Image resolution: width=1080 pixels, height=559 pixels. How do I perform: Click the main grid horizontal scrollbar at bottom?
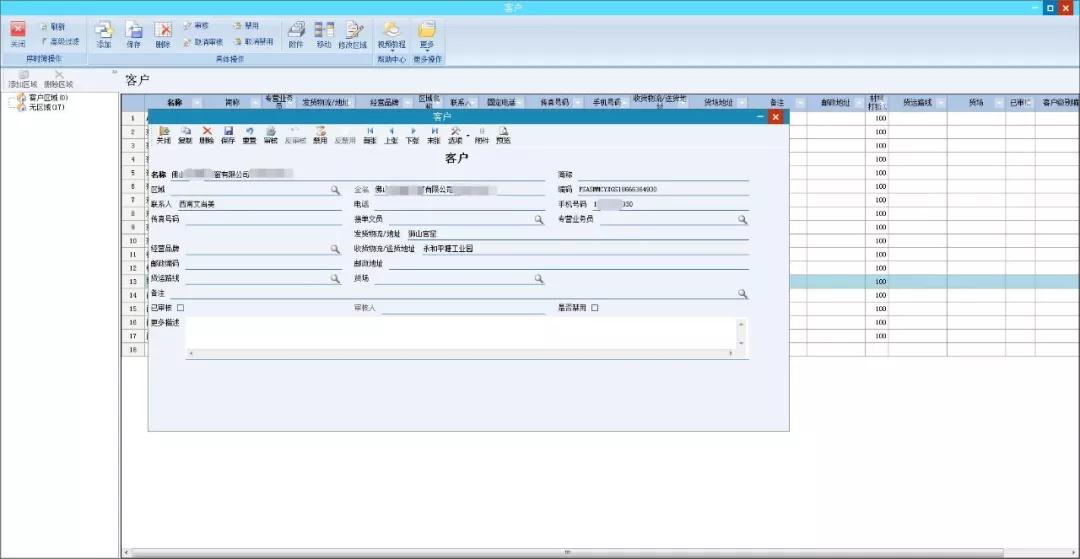(x=568, y=552)
